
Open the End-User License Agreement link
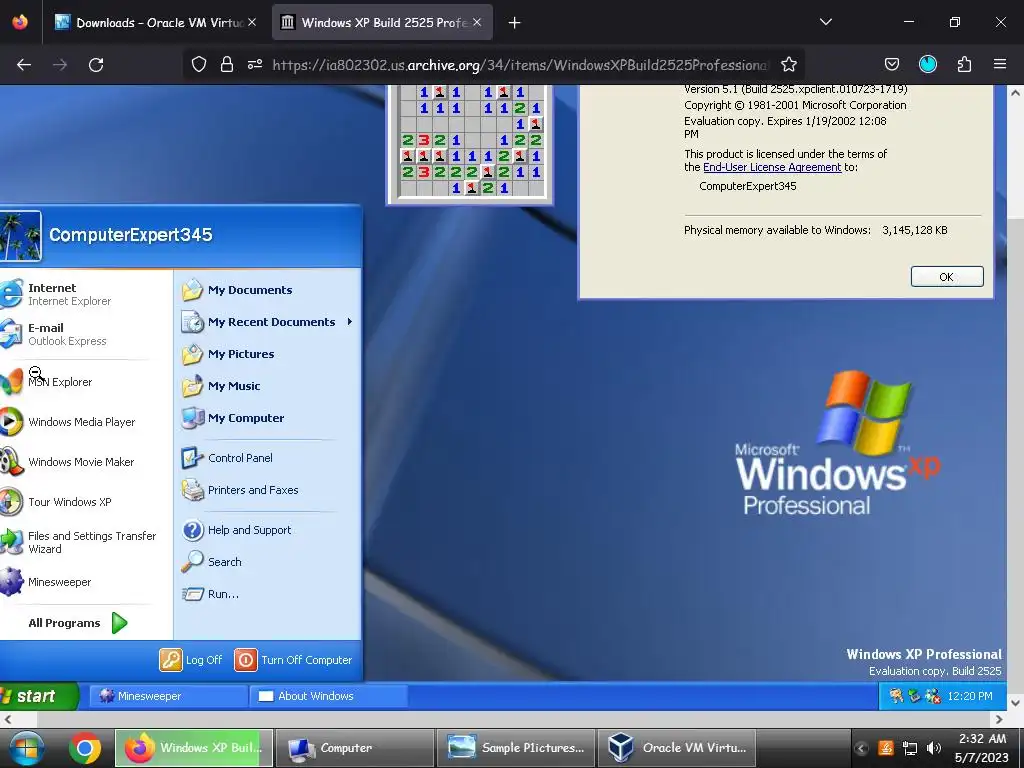click(x=772, y=167)
